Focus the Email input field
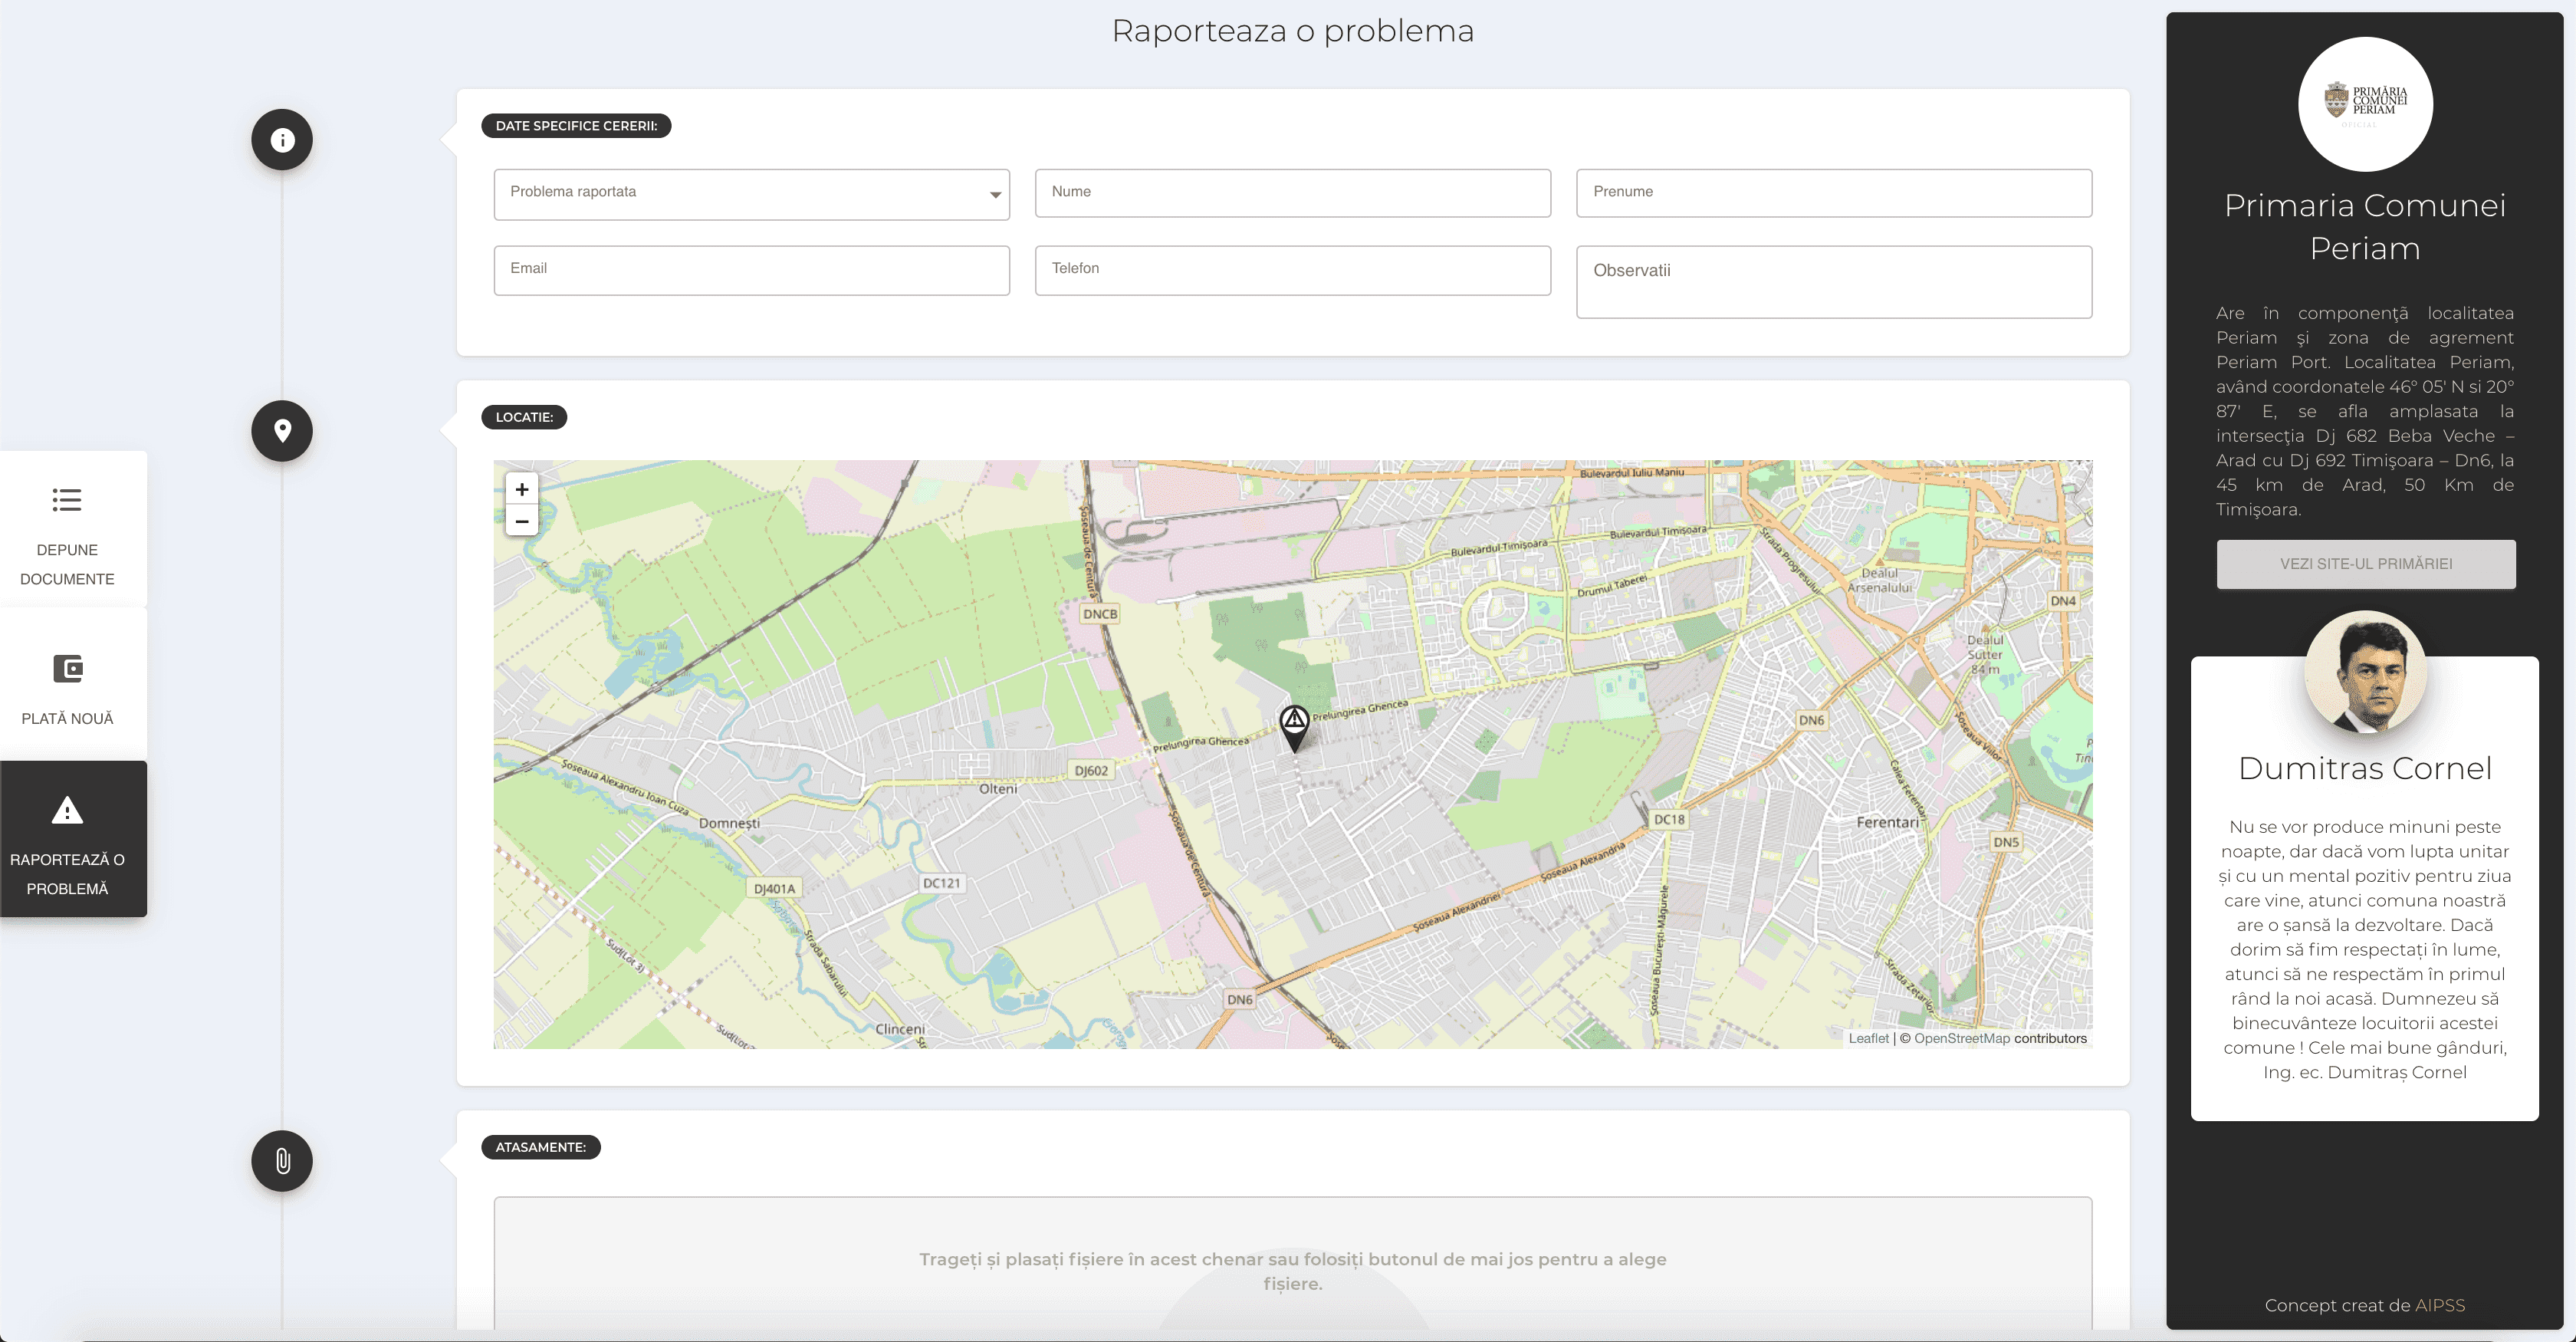The image size is (2576, 1342). (x=751, y=270)
